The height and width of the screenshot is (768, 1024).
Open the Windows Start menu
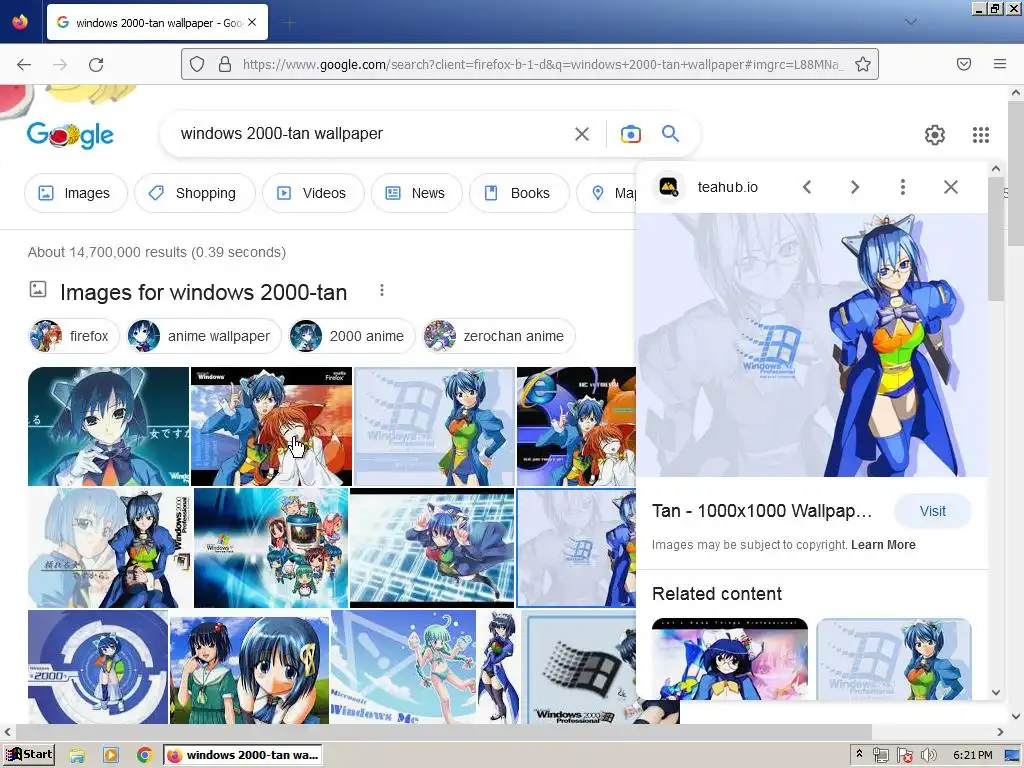[29, 755]
